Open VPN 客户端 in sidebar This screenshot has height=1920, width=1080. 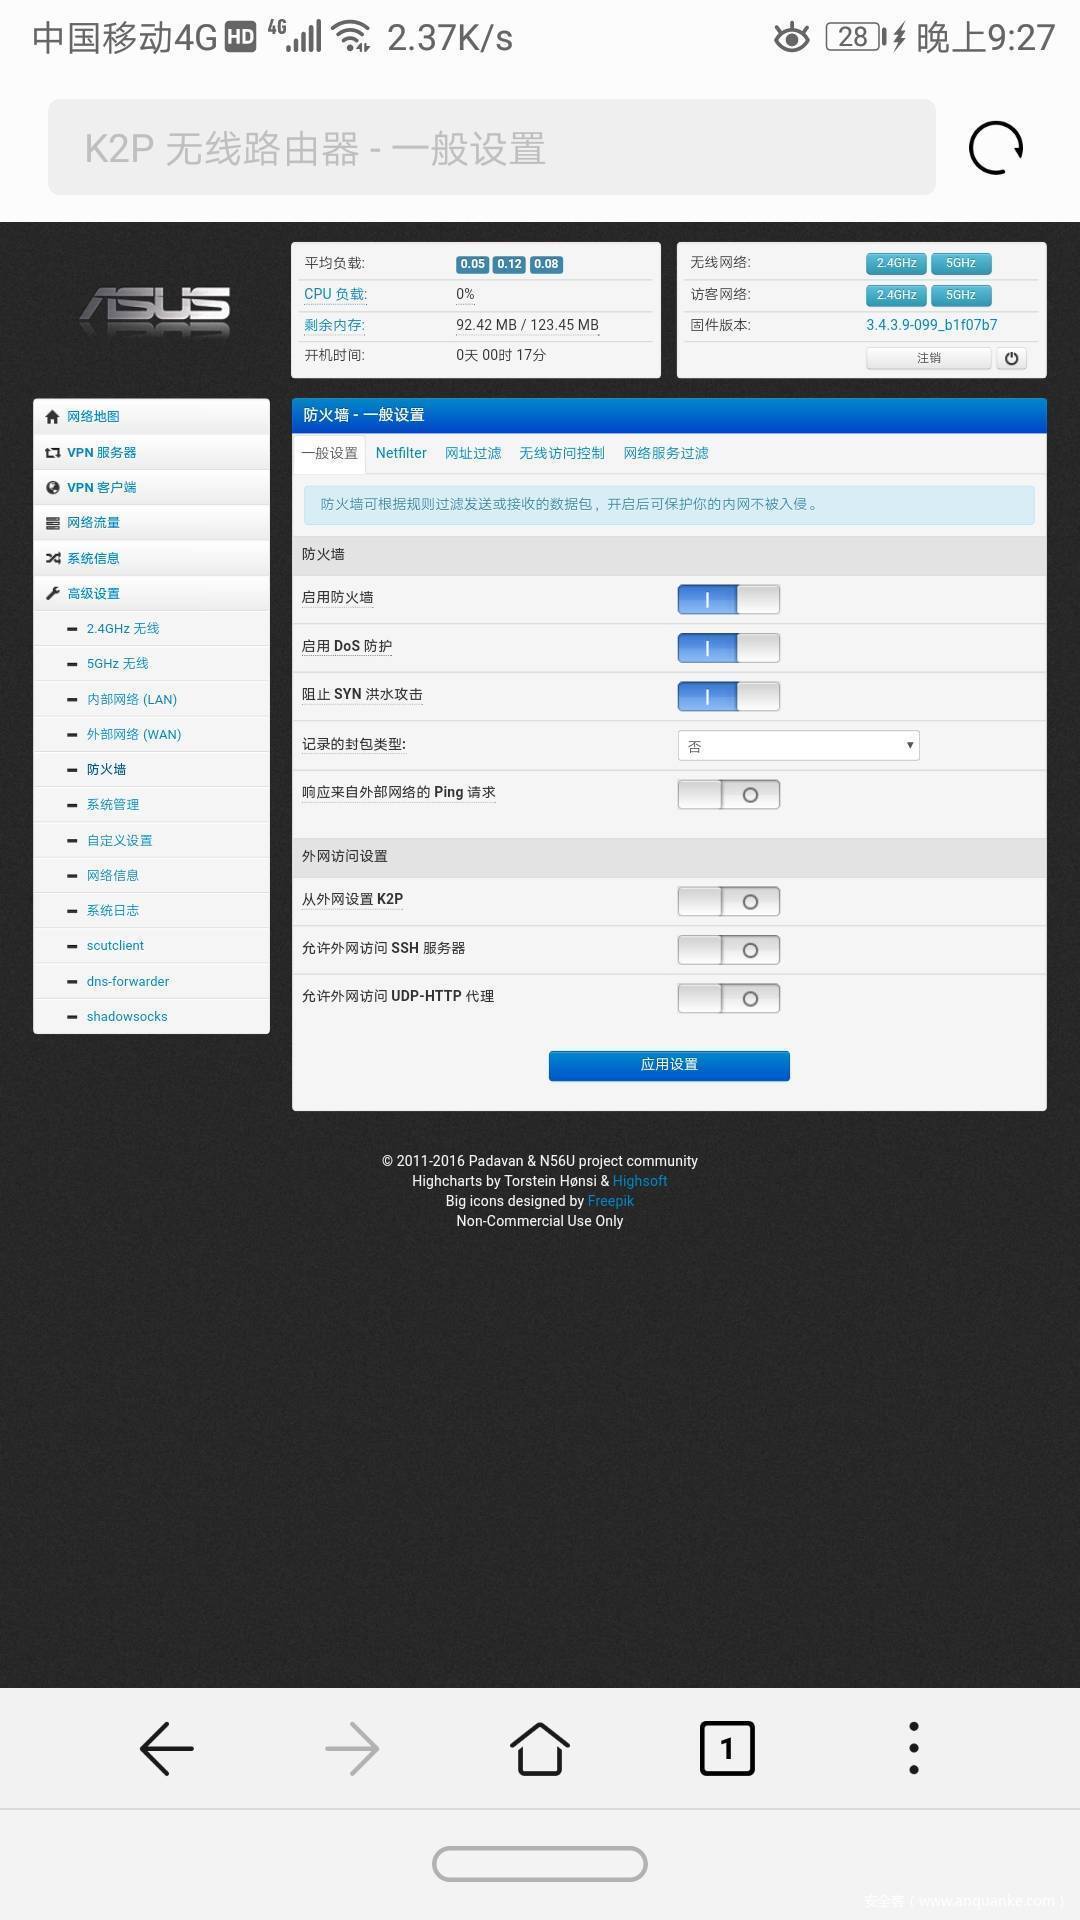tap(152, 487)
